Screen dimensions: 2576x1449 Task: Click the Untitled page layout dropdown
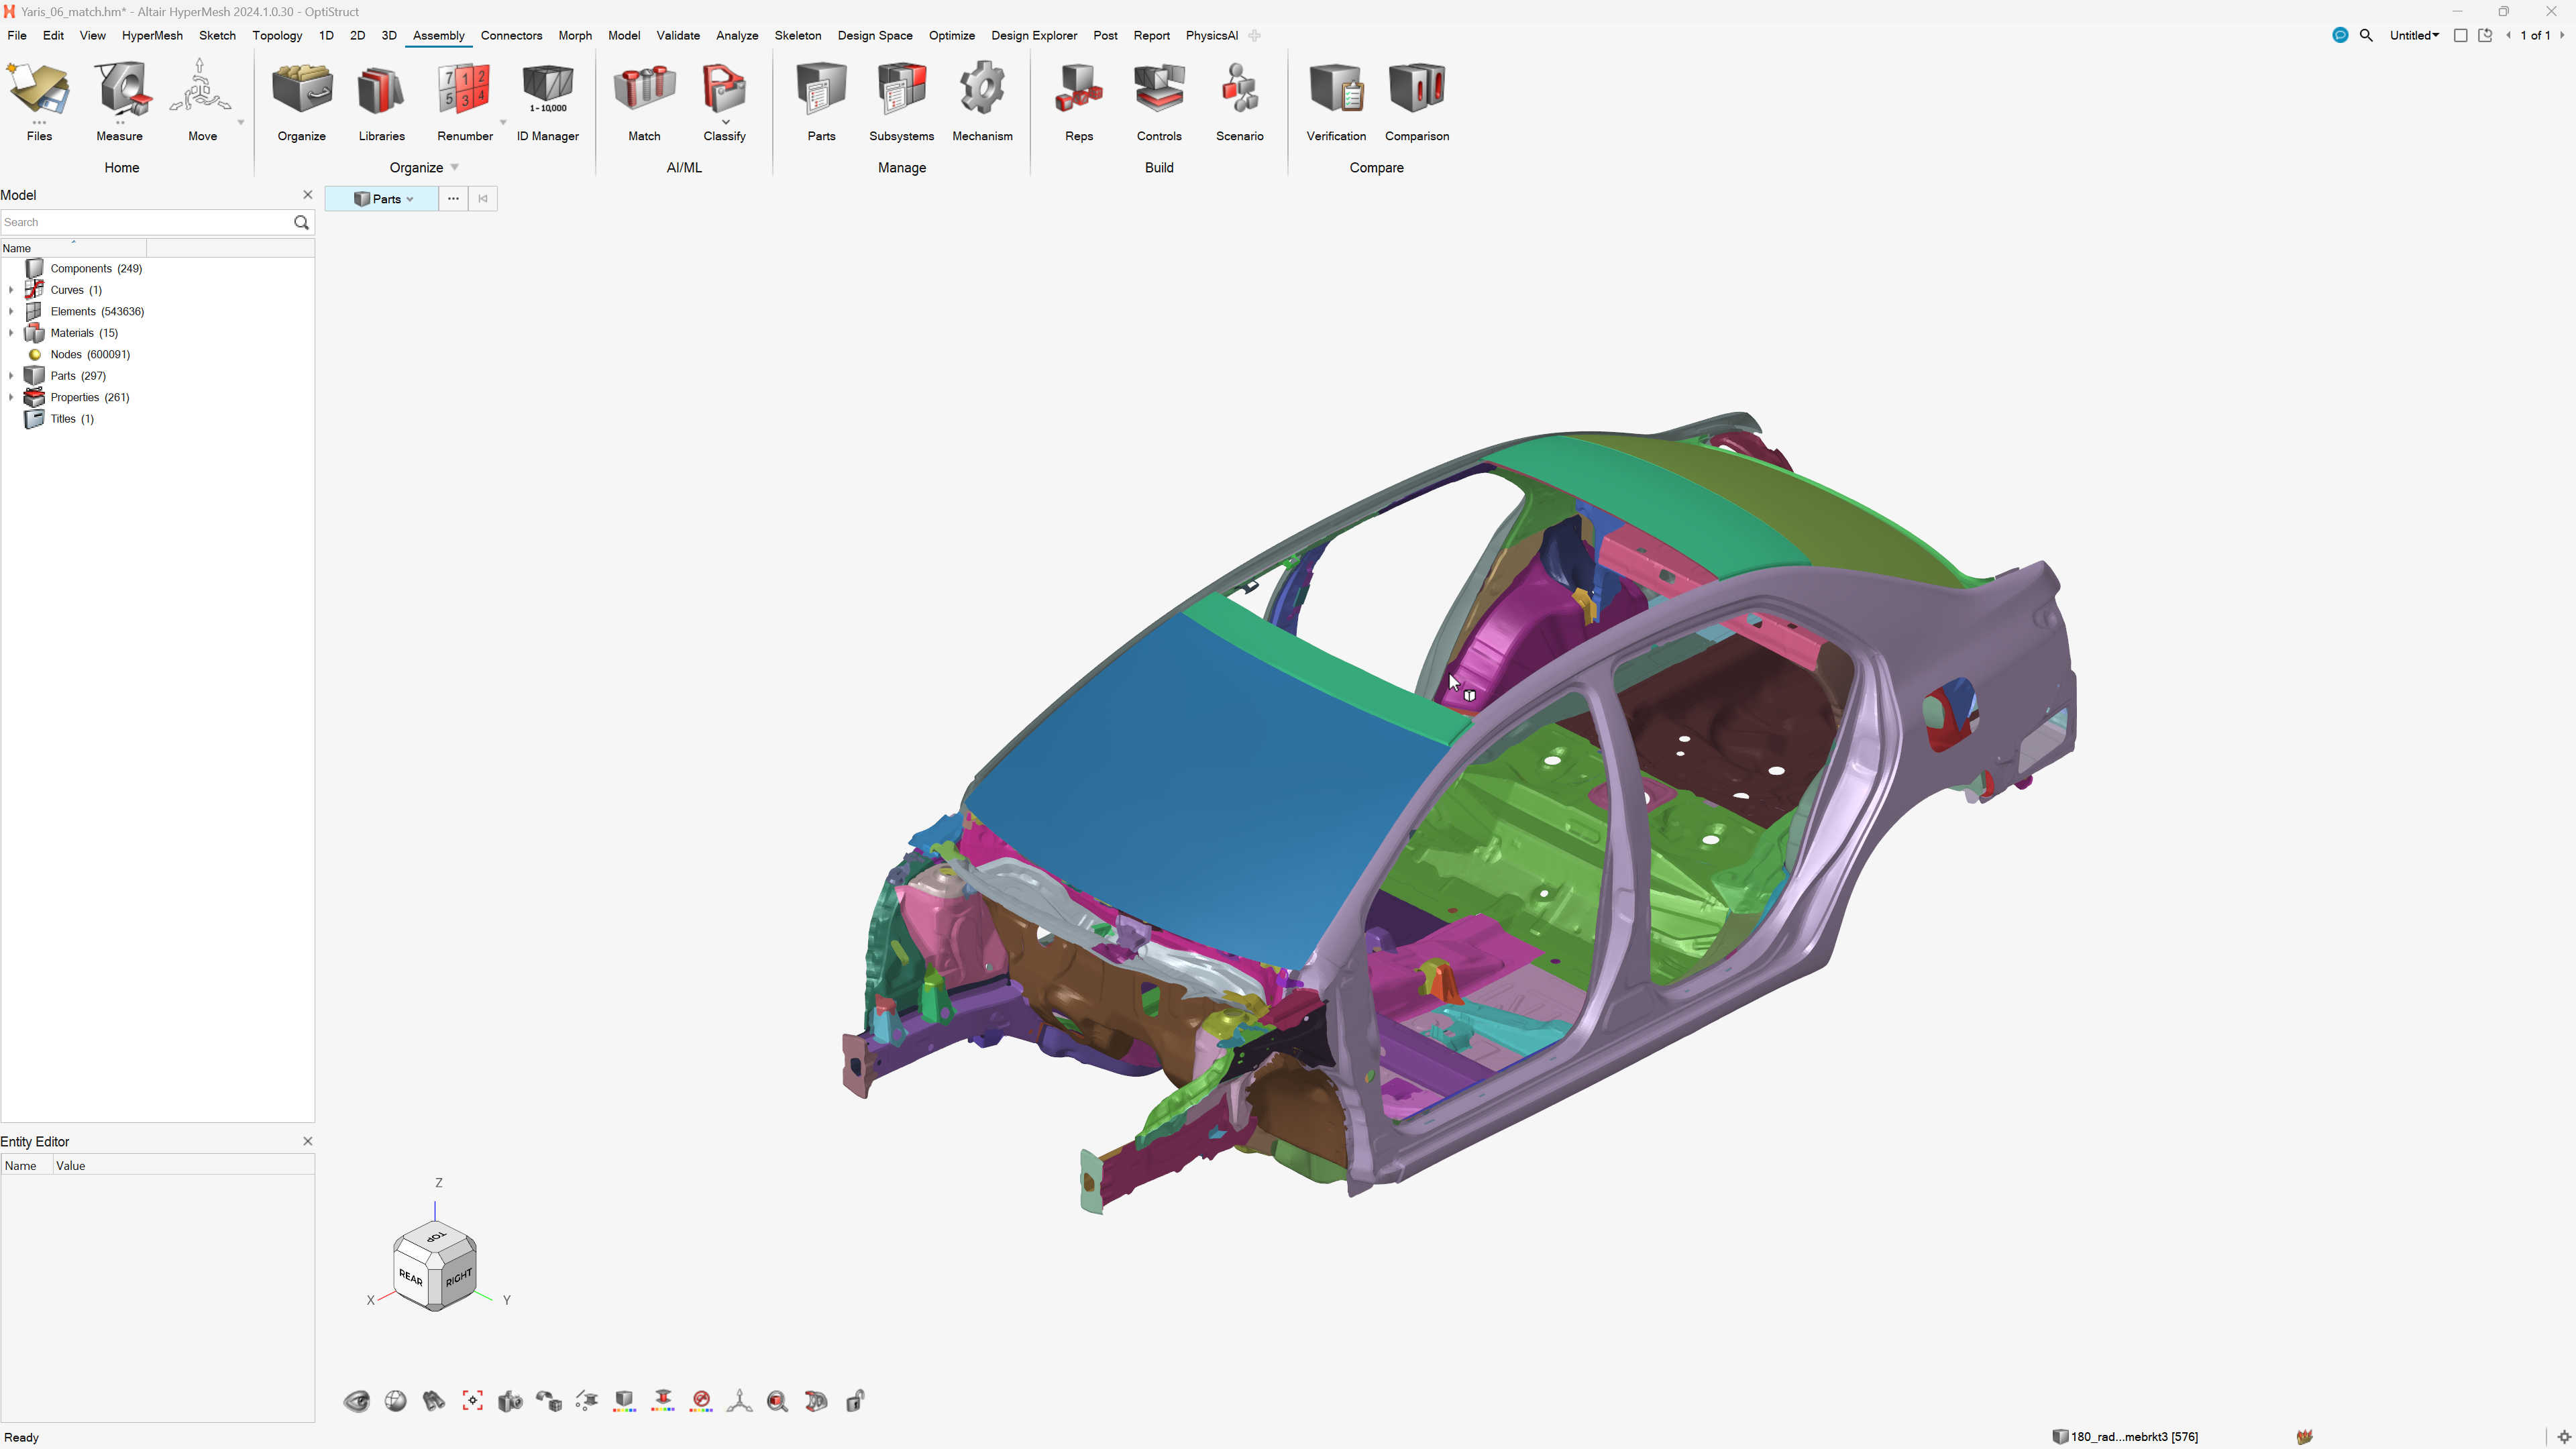(x=2413, y=35)
